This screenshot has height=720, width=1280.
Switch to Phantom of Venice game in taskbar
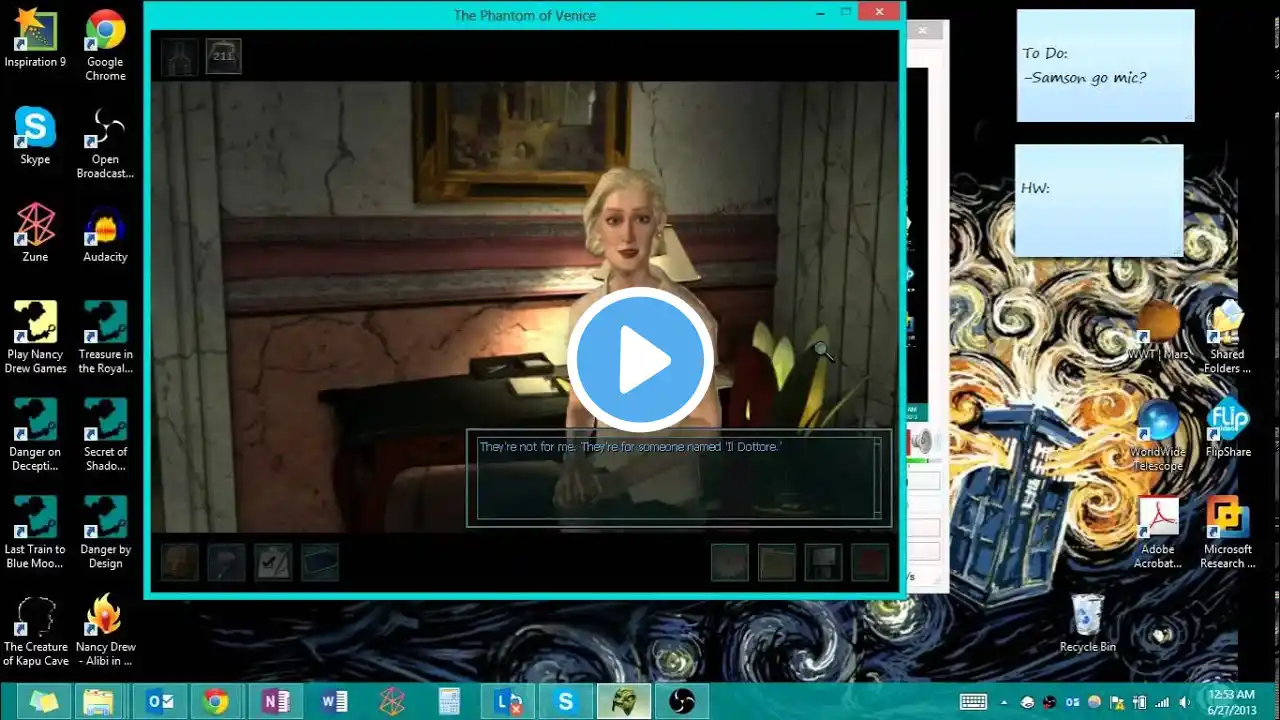click(x=624, y=701)
